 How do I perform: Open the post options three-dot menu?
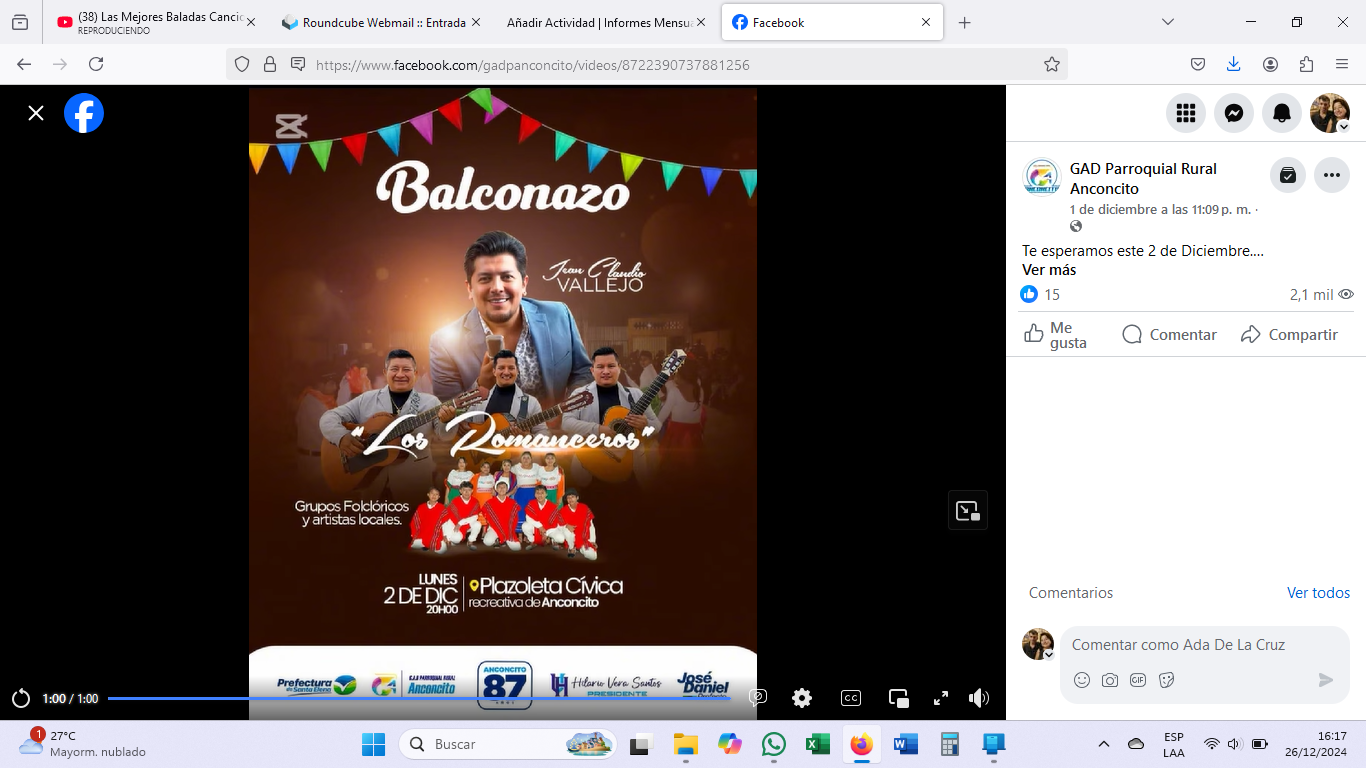[1331, 175]
